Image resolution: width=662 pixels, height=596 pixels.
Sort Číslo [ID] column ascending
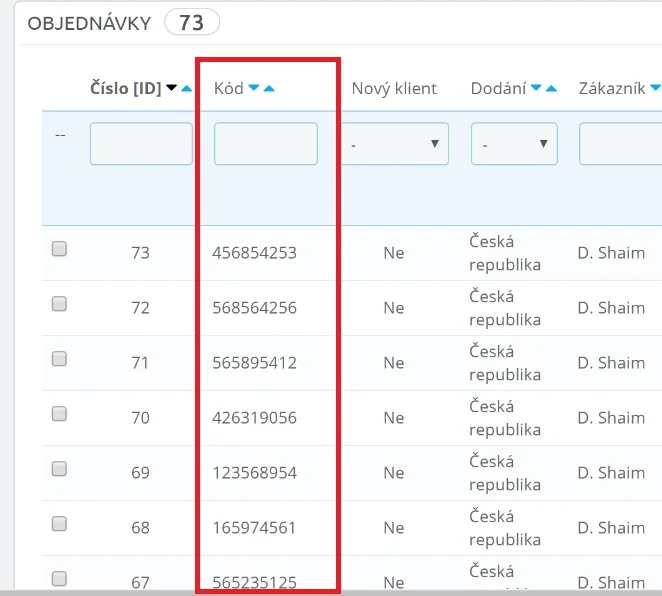point(186,89)
